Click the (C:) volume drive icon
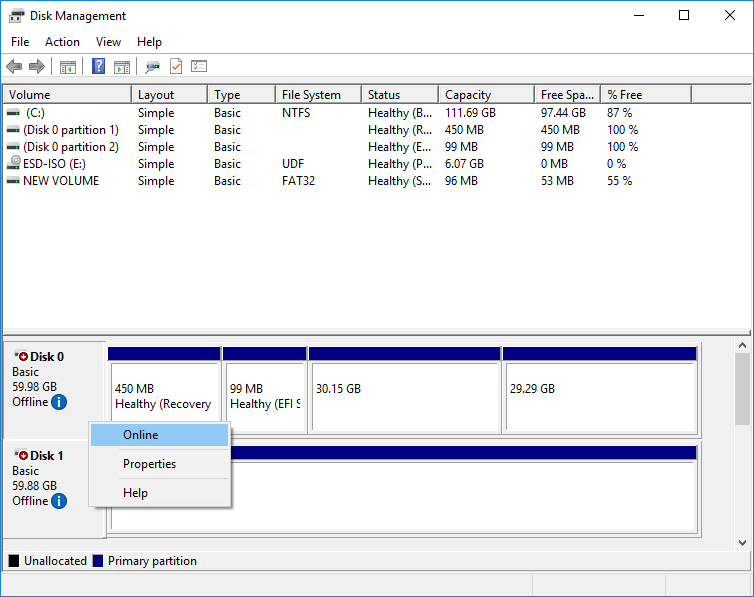 (x=13, y=112)
